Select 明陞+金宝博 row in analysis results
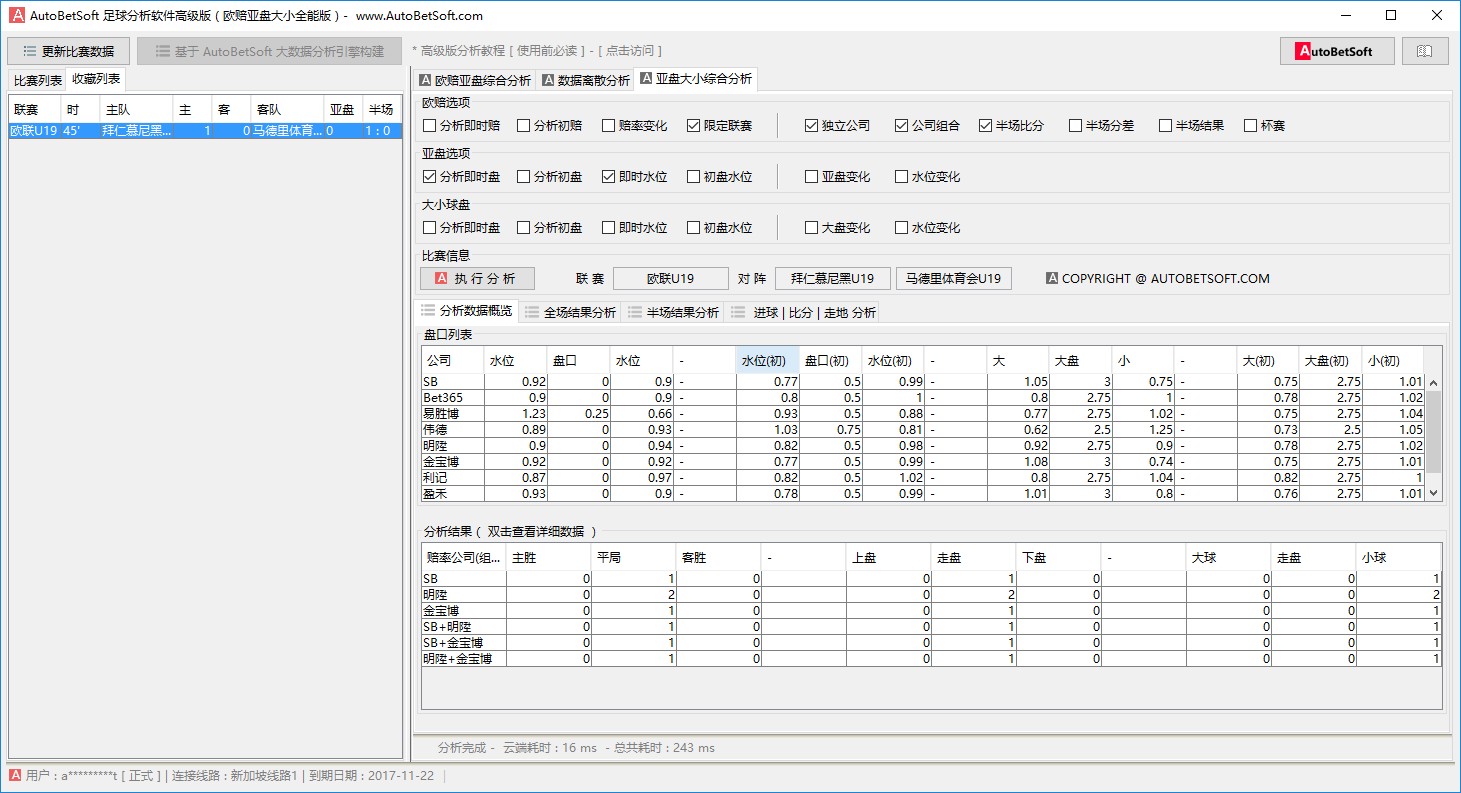The width and height of the screenshot is (1461, 793). coord(931,659)
